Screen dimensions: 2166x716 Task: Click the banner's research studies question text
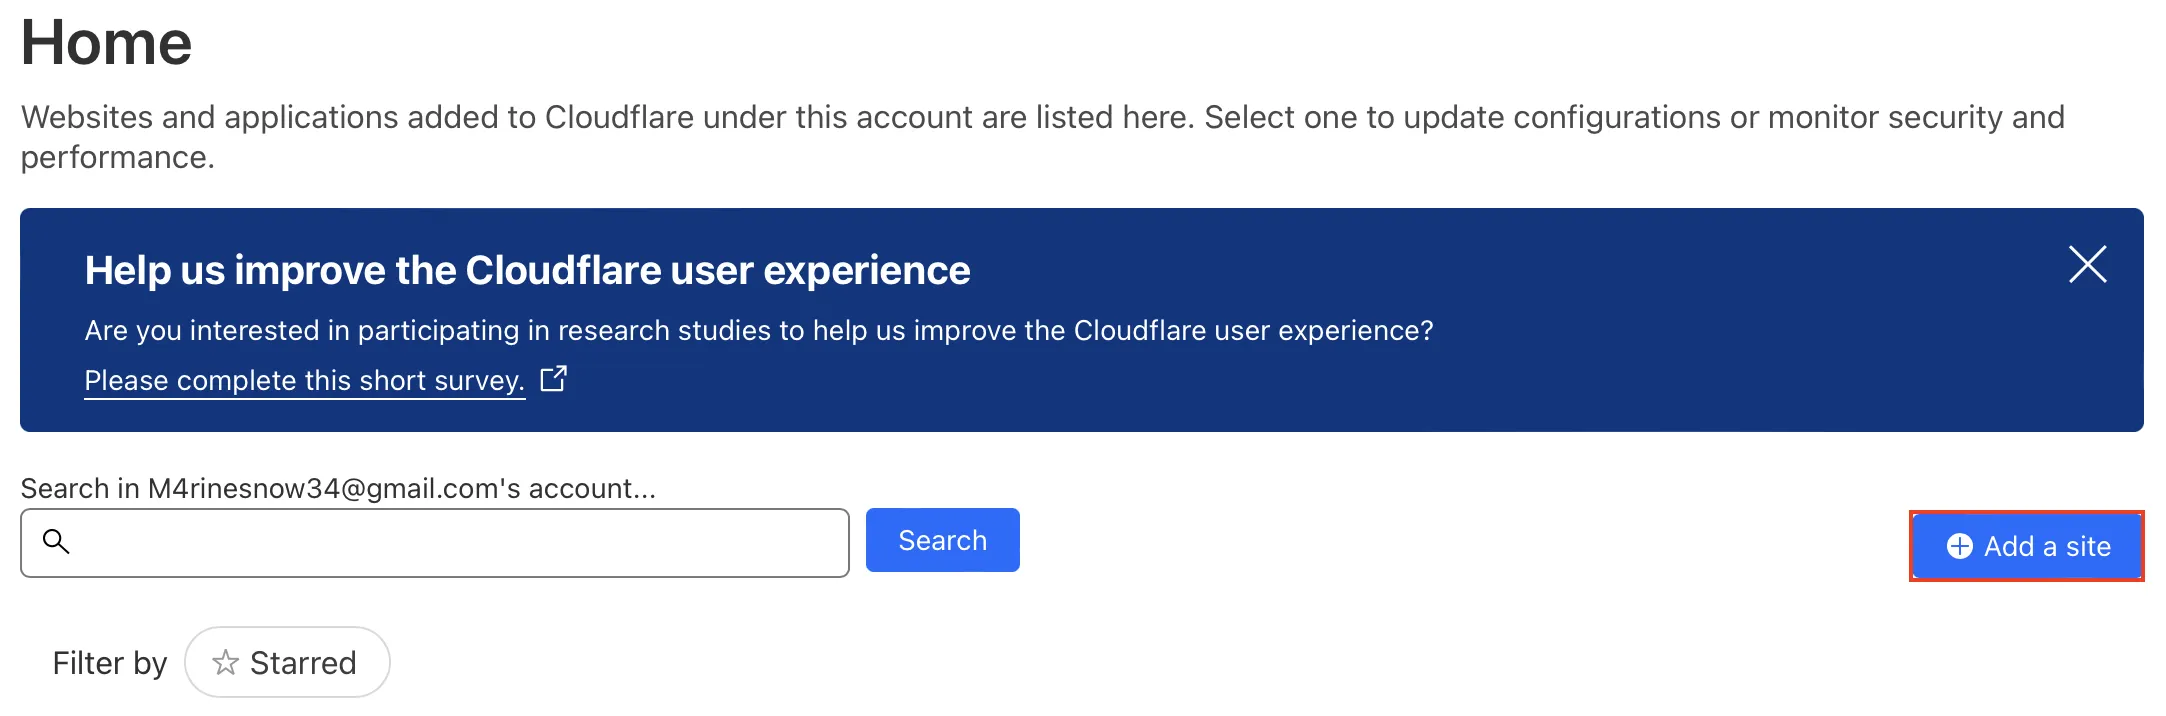click(x=758, y=331)
